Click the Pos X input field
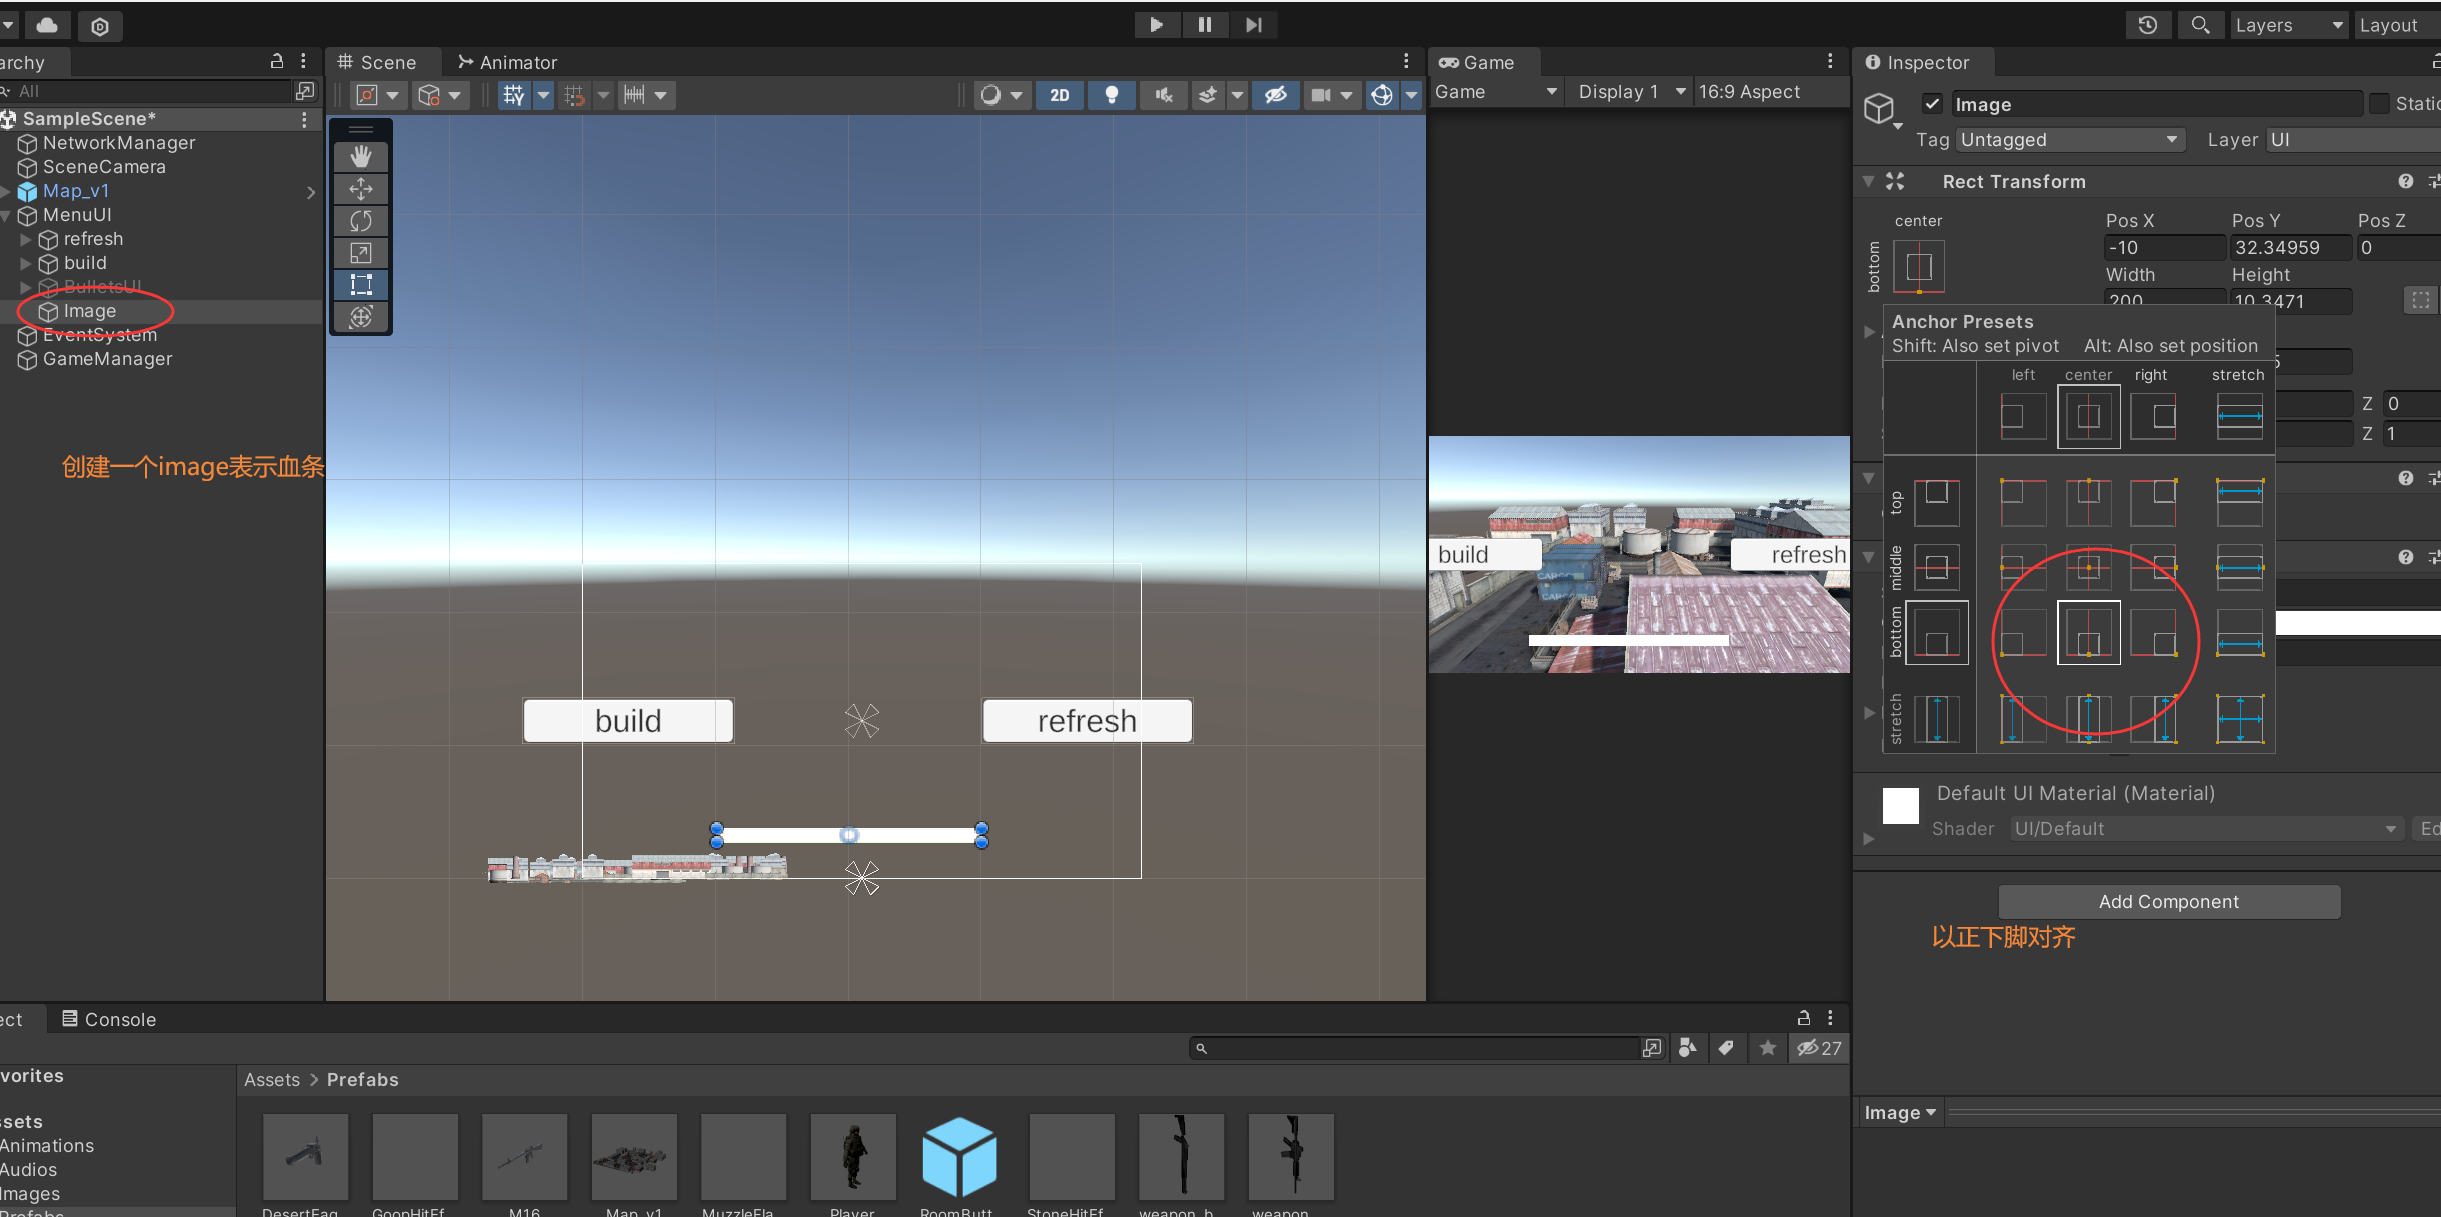Viewport: 2441px width, 1217px height. (x=2165, y=248)
